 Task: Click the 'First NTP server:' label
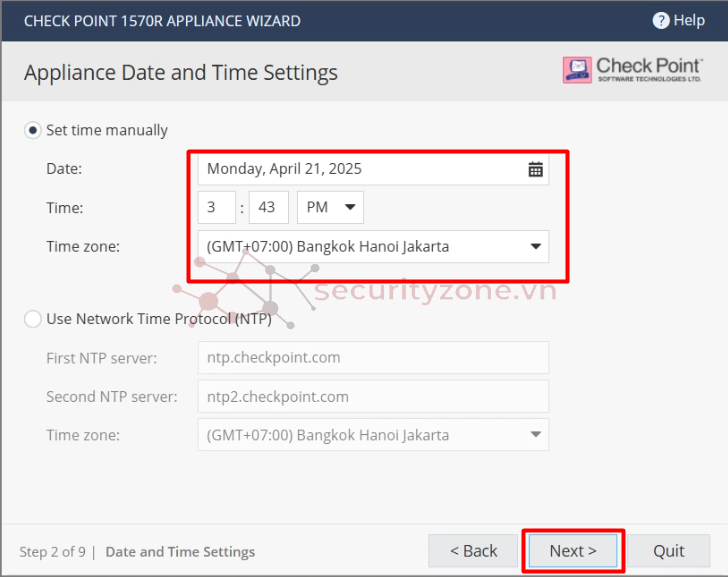coord(102,358)
